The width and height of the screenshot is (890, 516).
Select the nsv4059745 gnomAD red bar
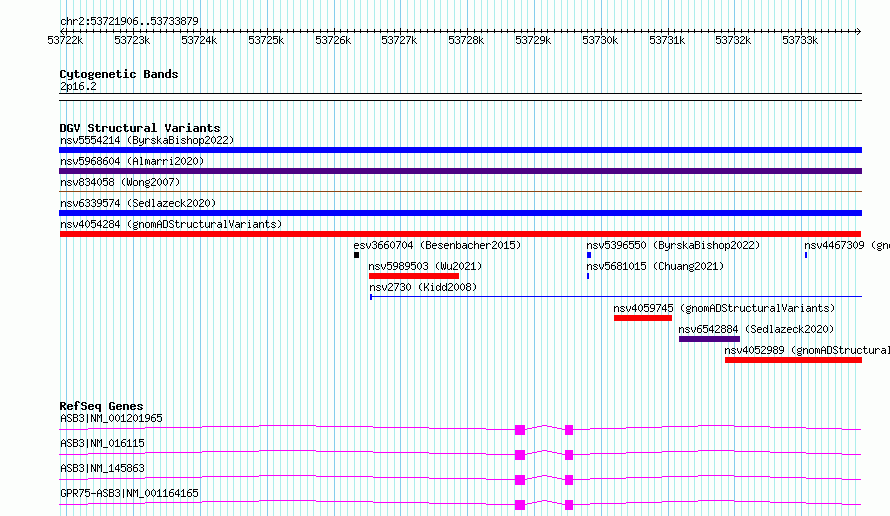[x=643, y=318]
